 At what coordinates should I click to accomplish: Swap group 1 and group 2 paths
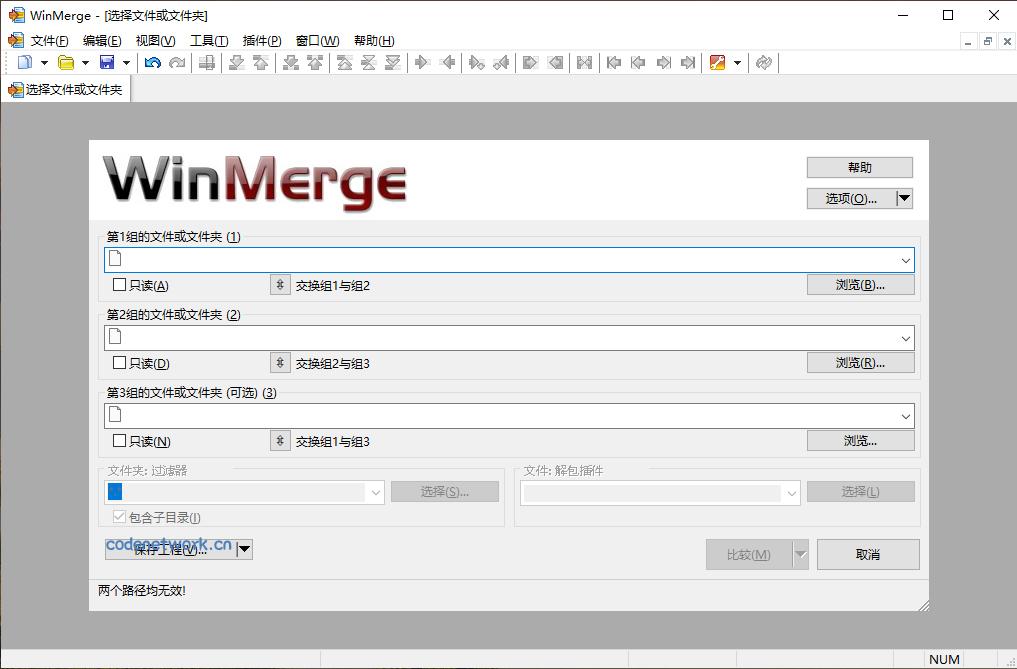point(280,285)
